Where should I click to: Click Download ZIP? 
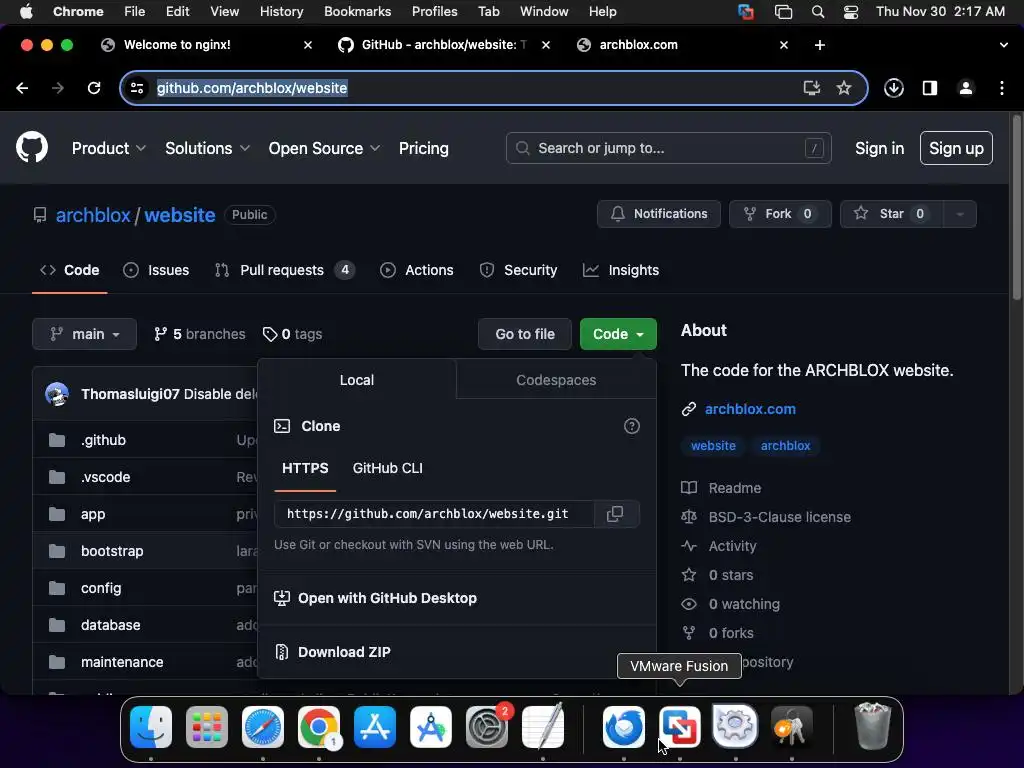pos(333,652)
